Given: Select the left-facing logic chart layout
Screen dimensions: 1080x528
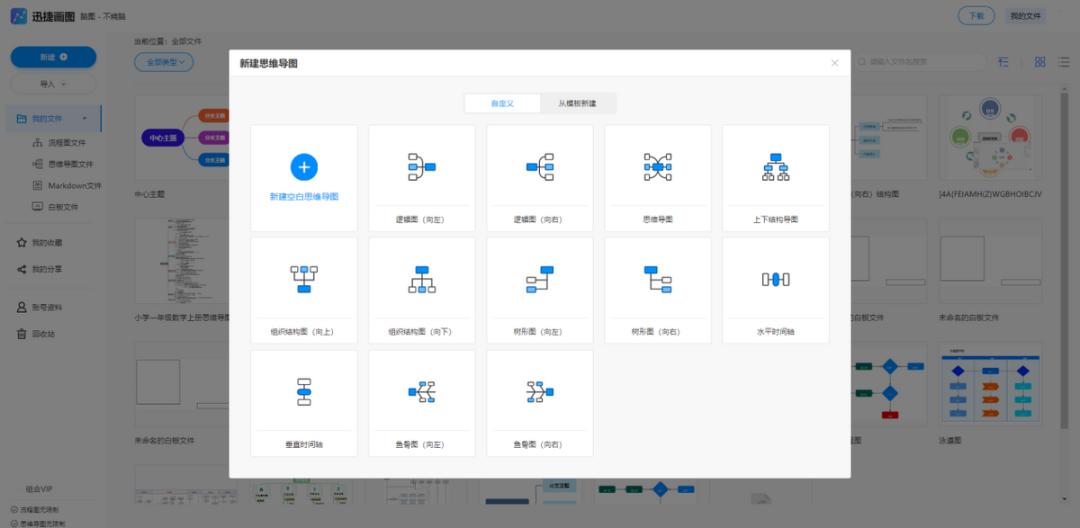Looking at the screenshot, I should point(422,177).
